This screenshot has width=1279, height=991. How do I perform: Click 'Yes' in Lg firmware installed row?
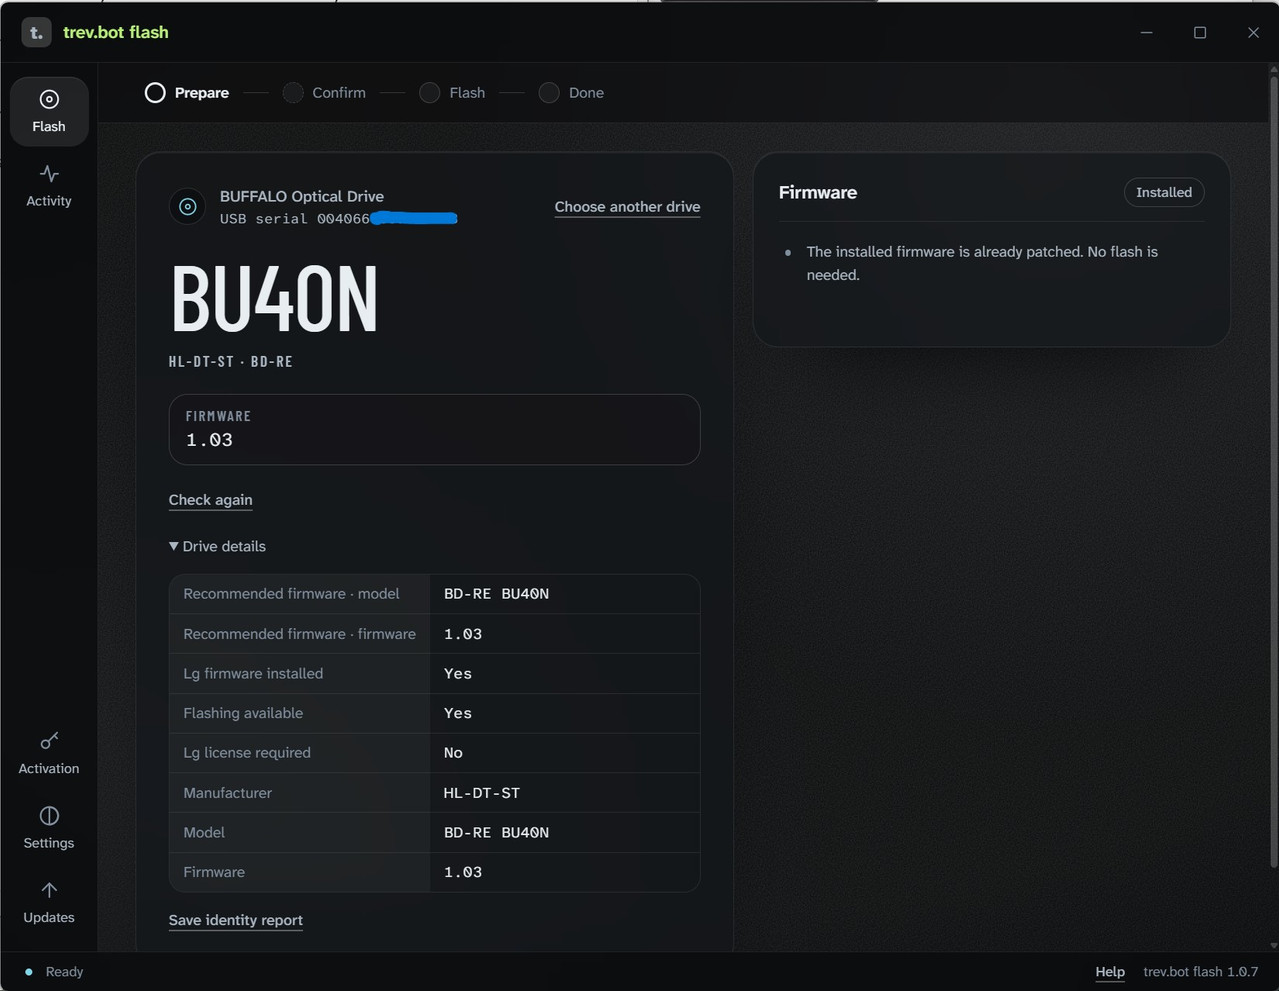point(458,674)
